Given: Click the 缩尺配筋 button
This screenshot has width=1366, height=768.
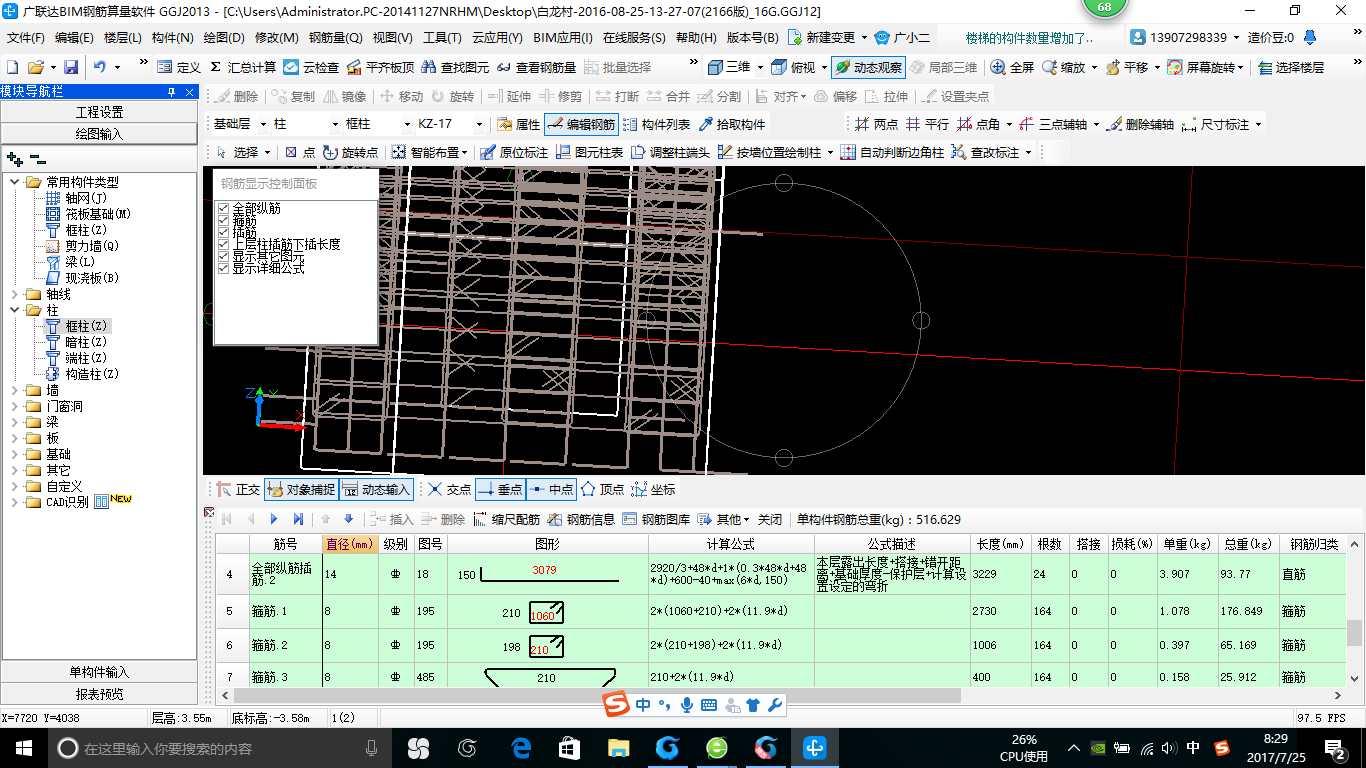Looking at the screenshot, I should pyautogui.click(x=506, y=519).
